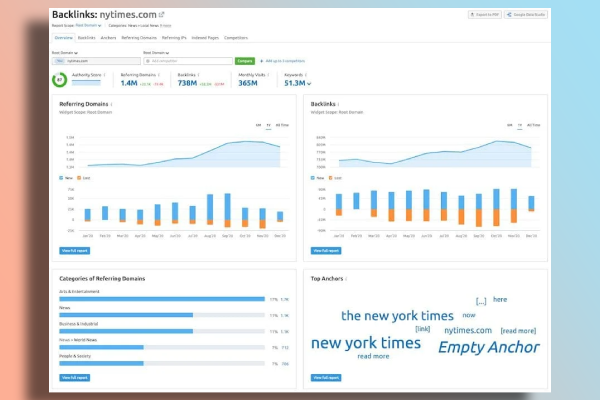The height and width of the screenshot is (400, 600).
Task: Select 1Y range in Backlinks chart
Action: pyautogui.click(x=520, y=125)
